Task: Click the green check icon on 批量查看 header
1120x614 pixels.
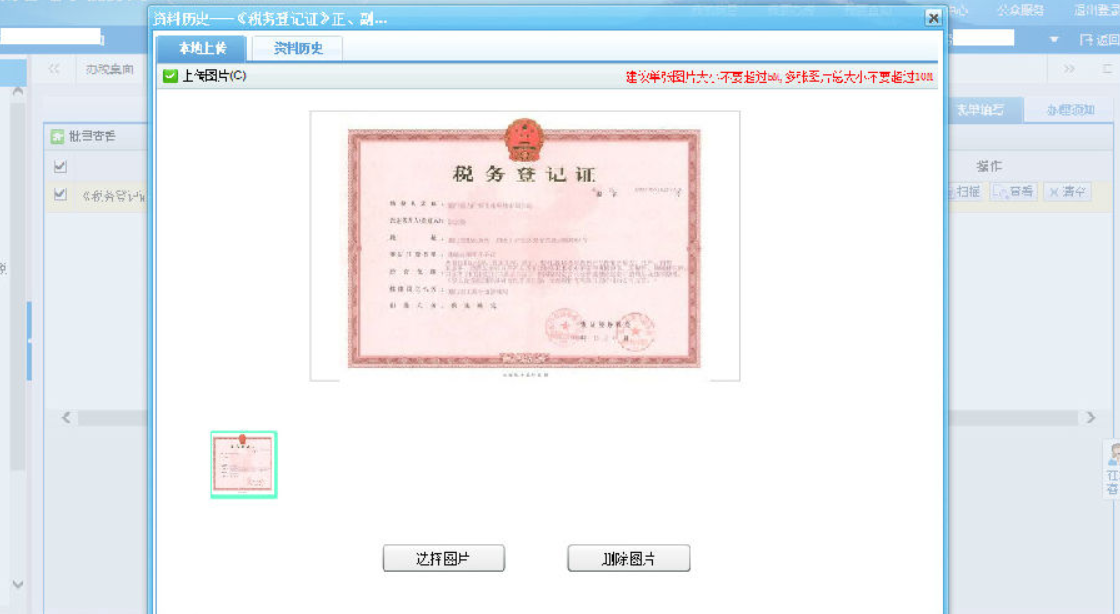Action: 57,136
